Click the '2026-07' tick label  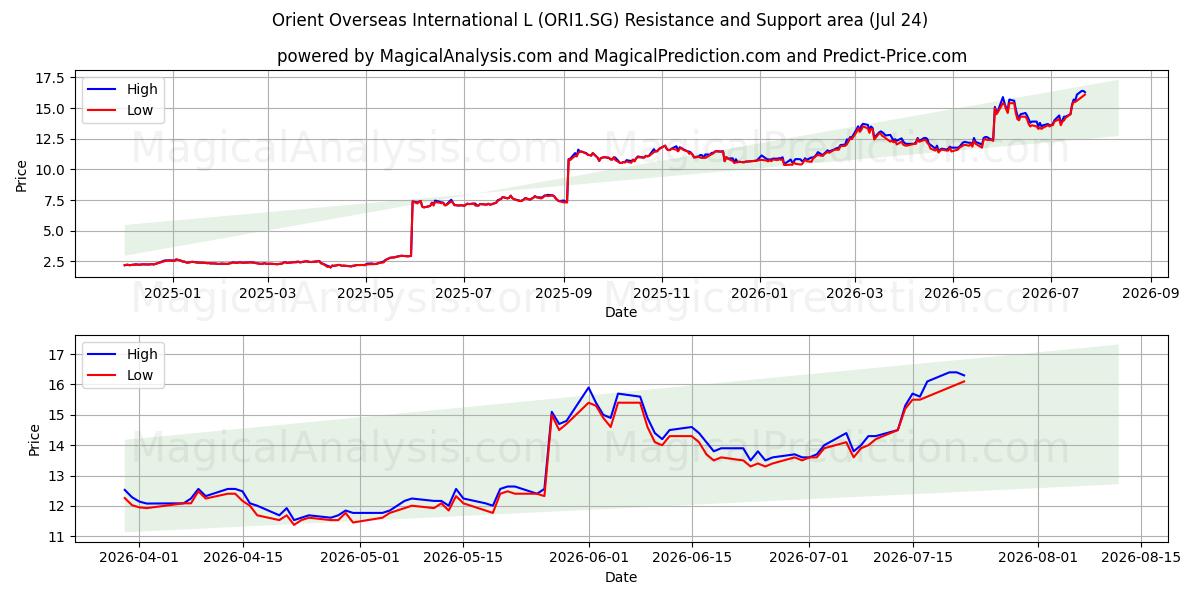click(x=1050, y=293)
